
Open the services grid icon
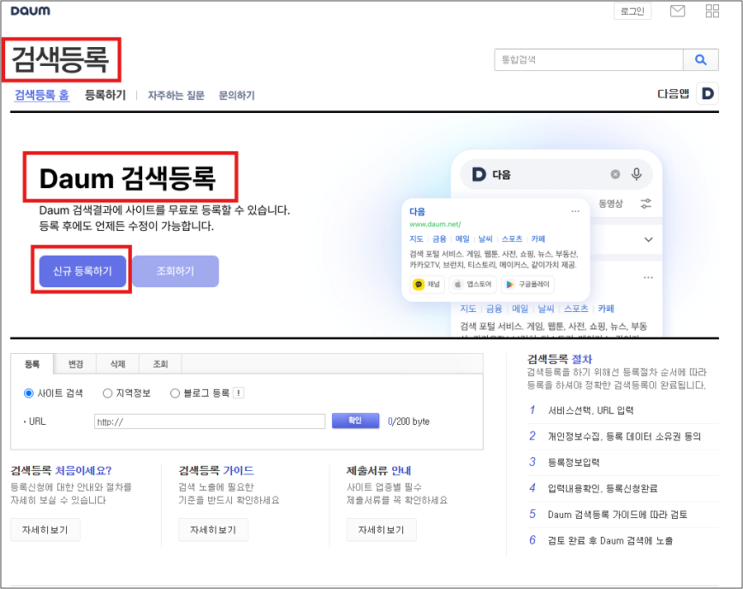click(x=712, y=10)
